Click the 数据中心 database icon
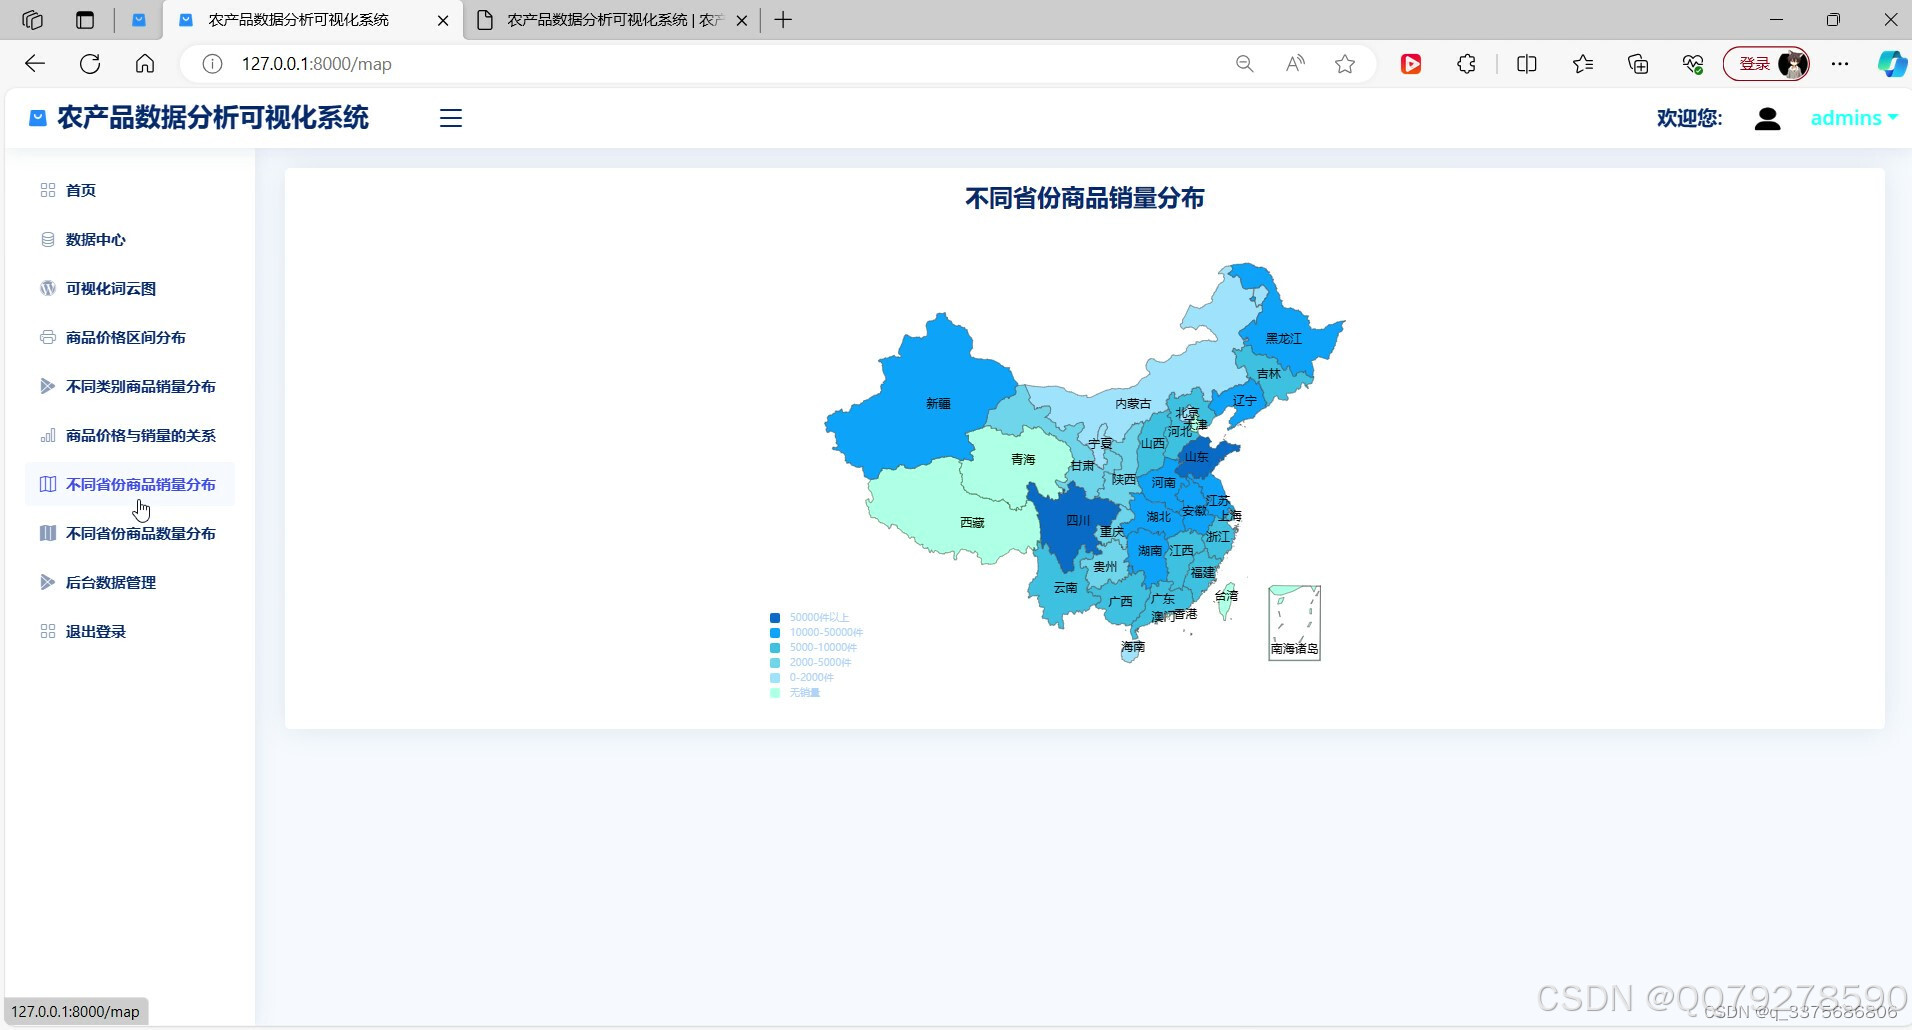The image size is (1912, 1030). pyautogui.click(x=47, y=239)
